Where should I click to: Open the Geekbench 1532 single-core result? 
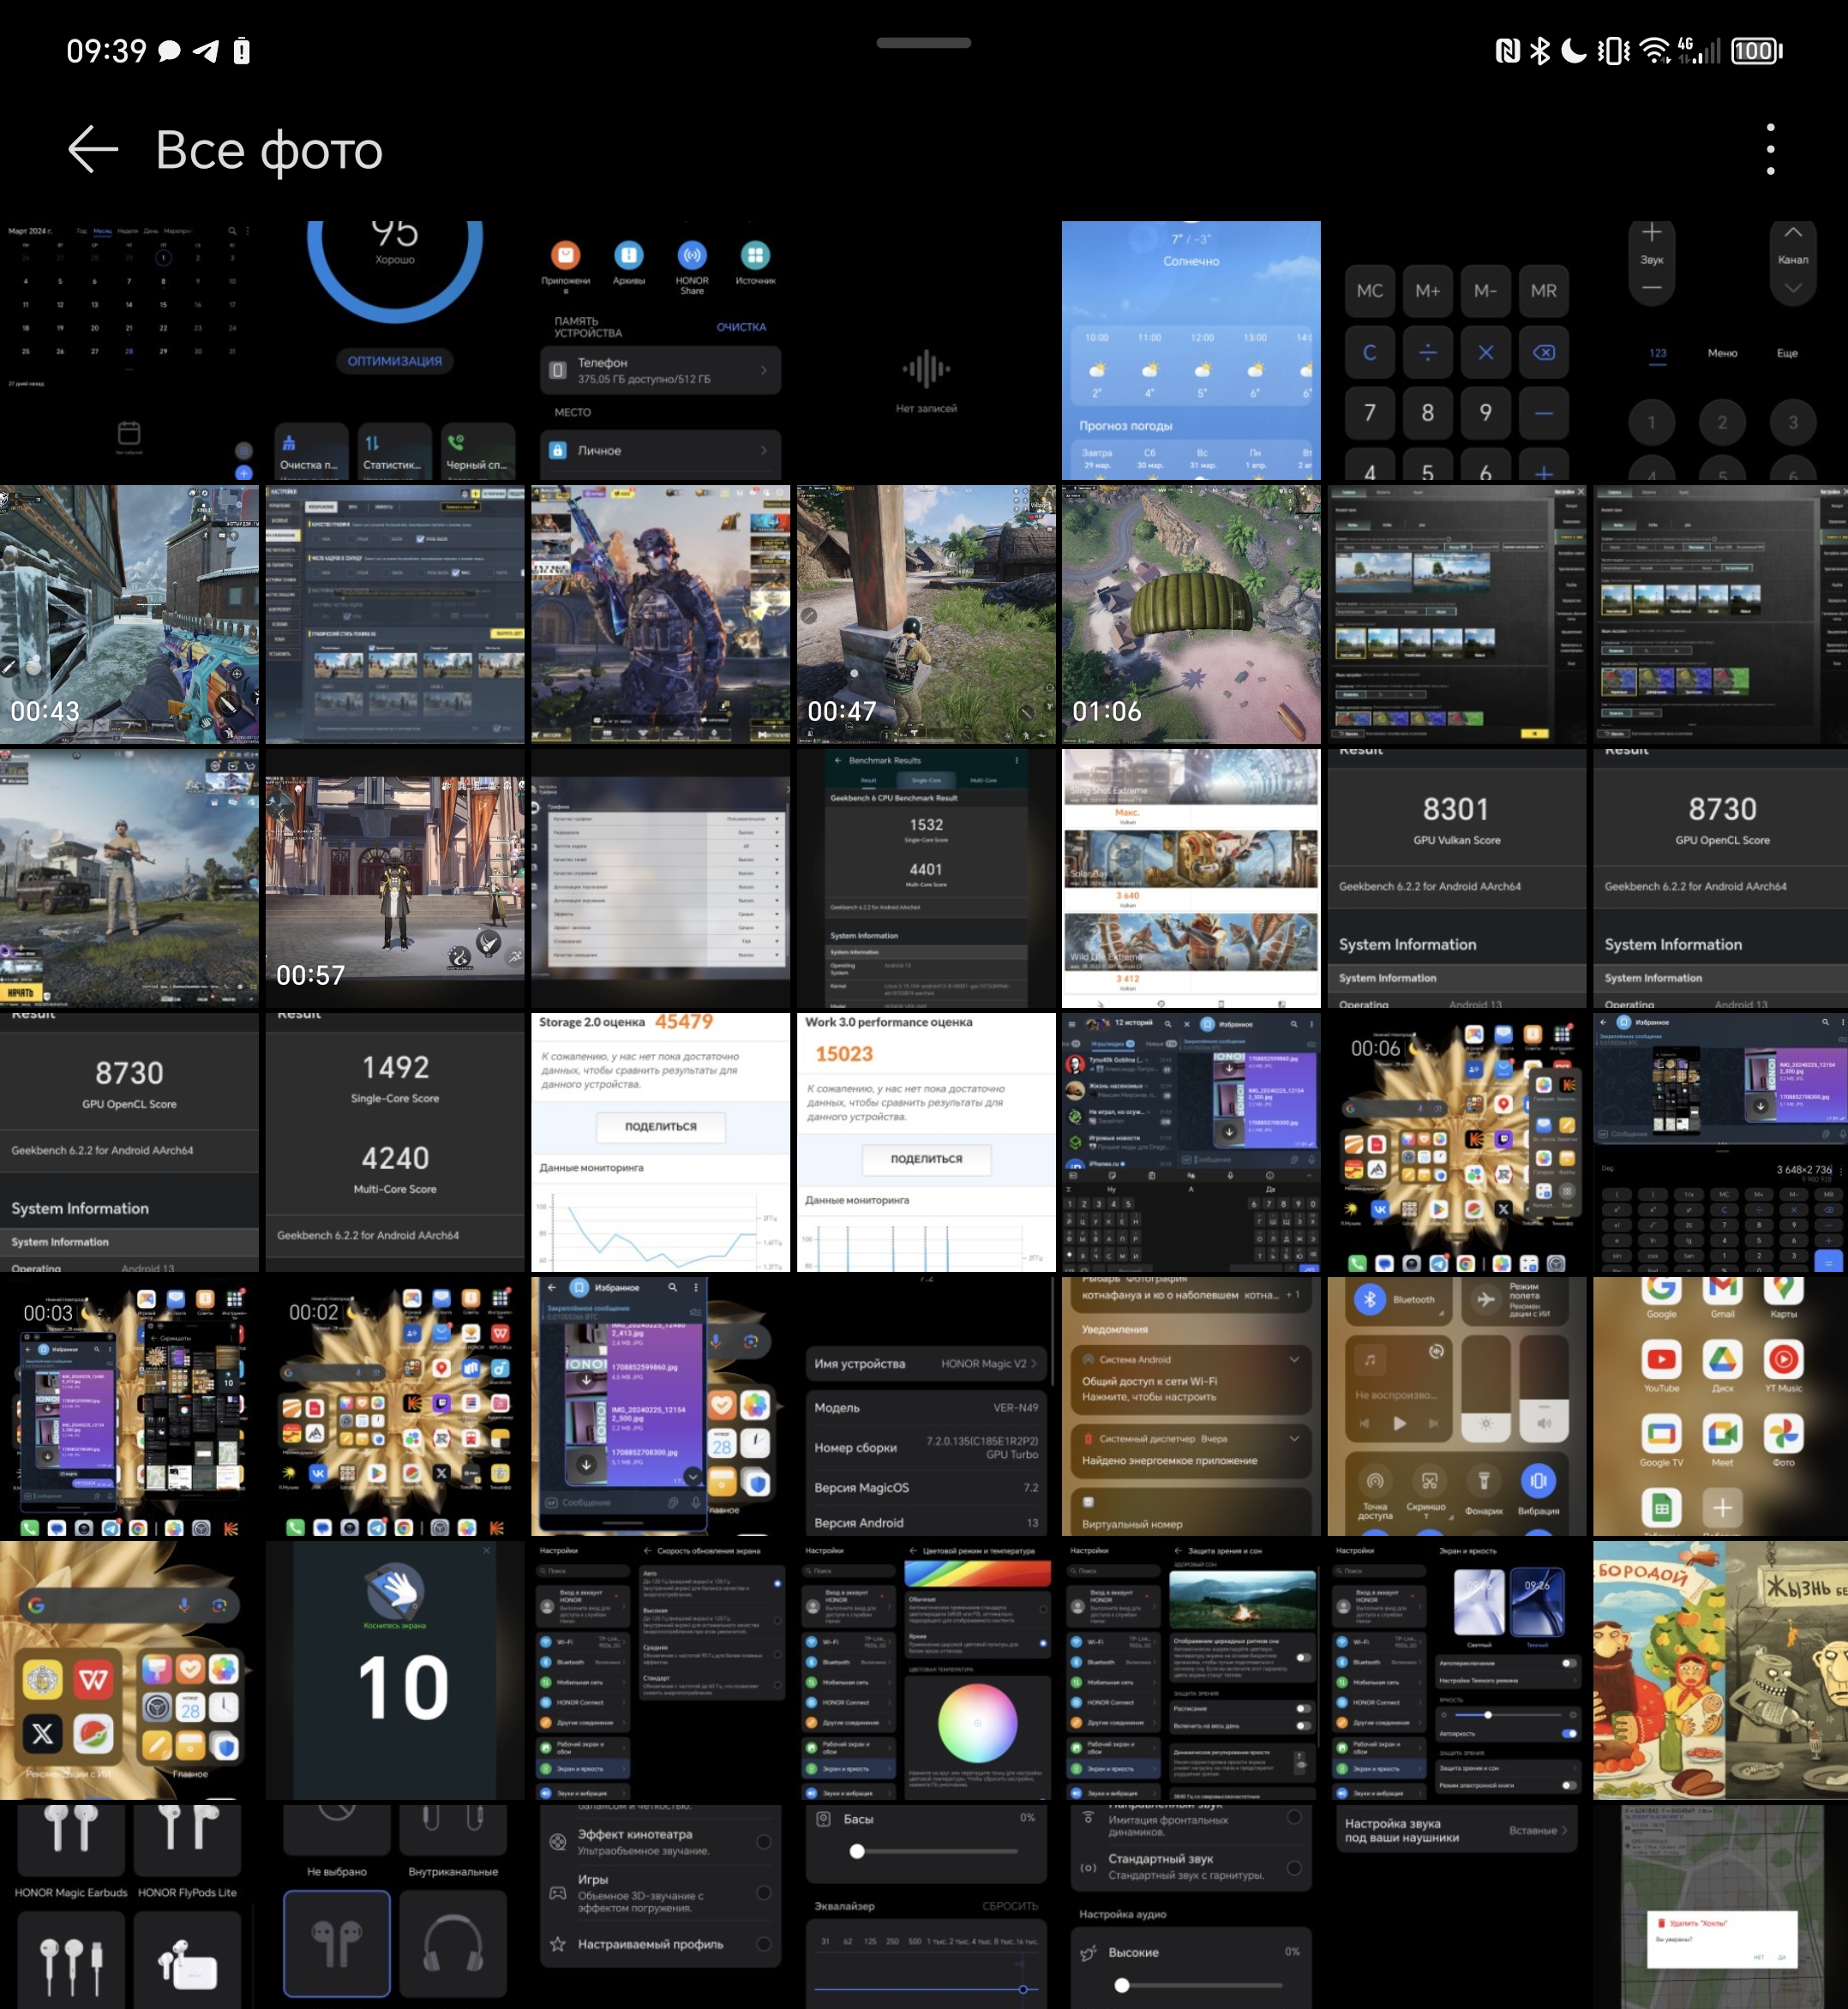926,879
